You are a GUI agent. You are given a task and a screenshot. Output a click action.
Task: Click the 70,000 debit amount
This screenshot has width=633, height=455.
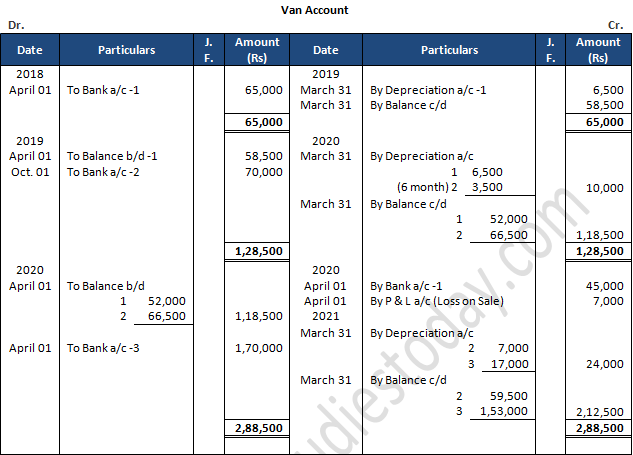[264, 172]
